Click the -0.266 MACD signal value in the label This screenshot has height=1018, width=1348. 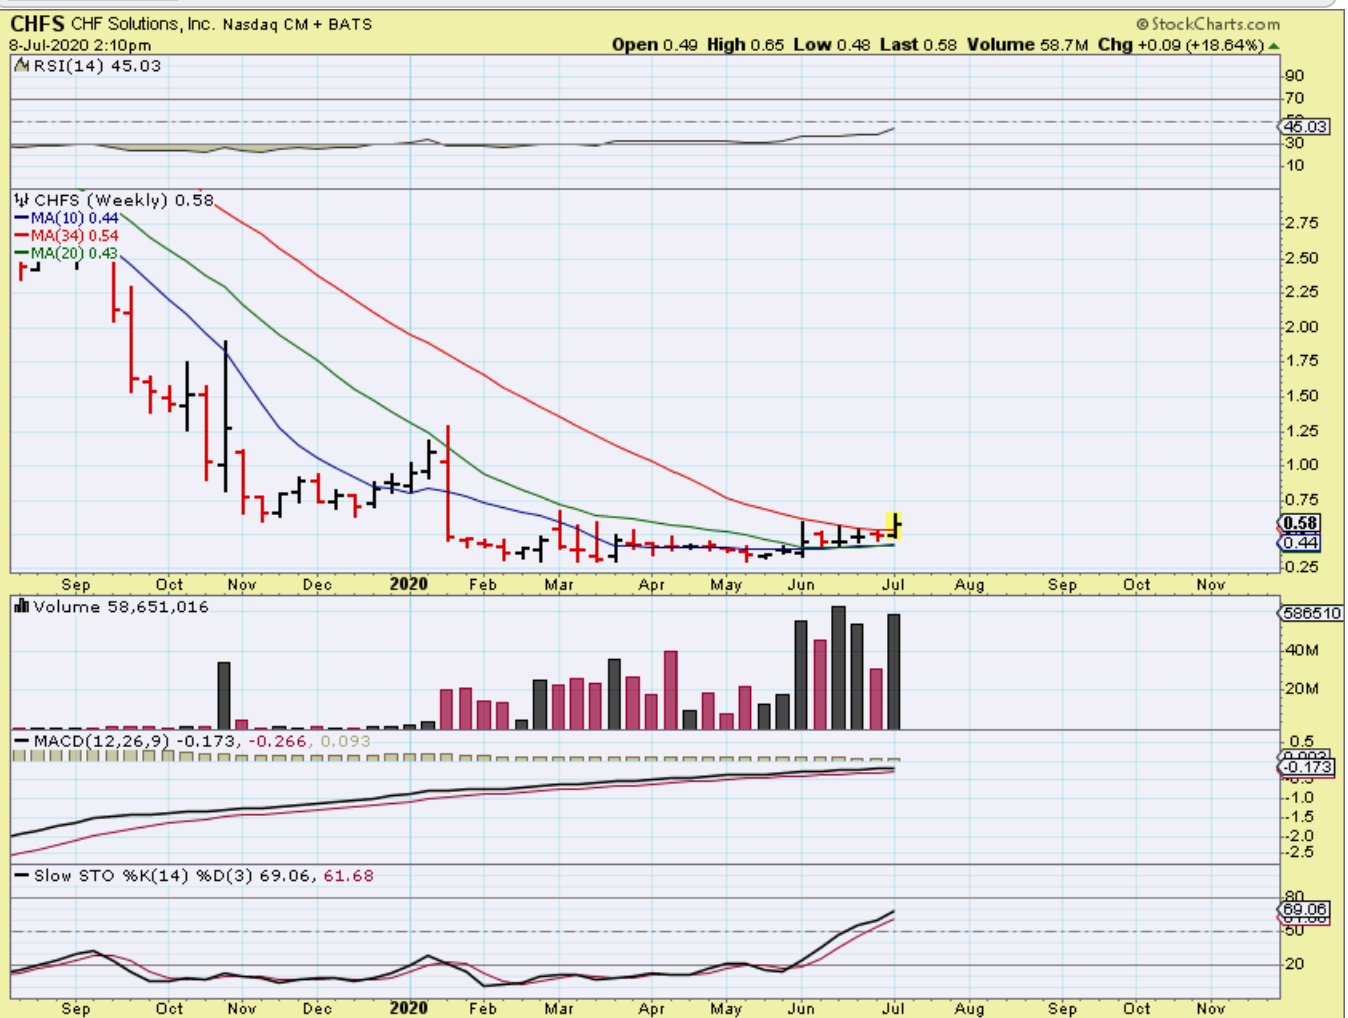tap(276, 741)
